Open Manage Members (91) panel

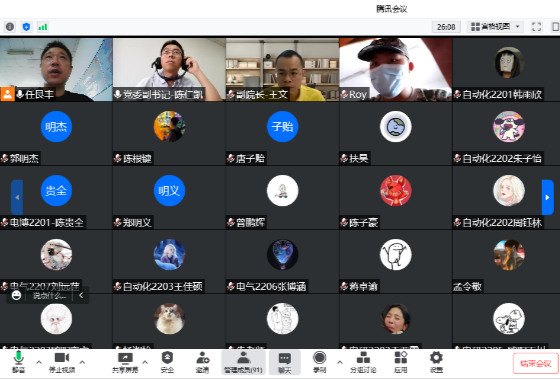click(243, 362)
